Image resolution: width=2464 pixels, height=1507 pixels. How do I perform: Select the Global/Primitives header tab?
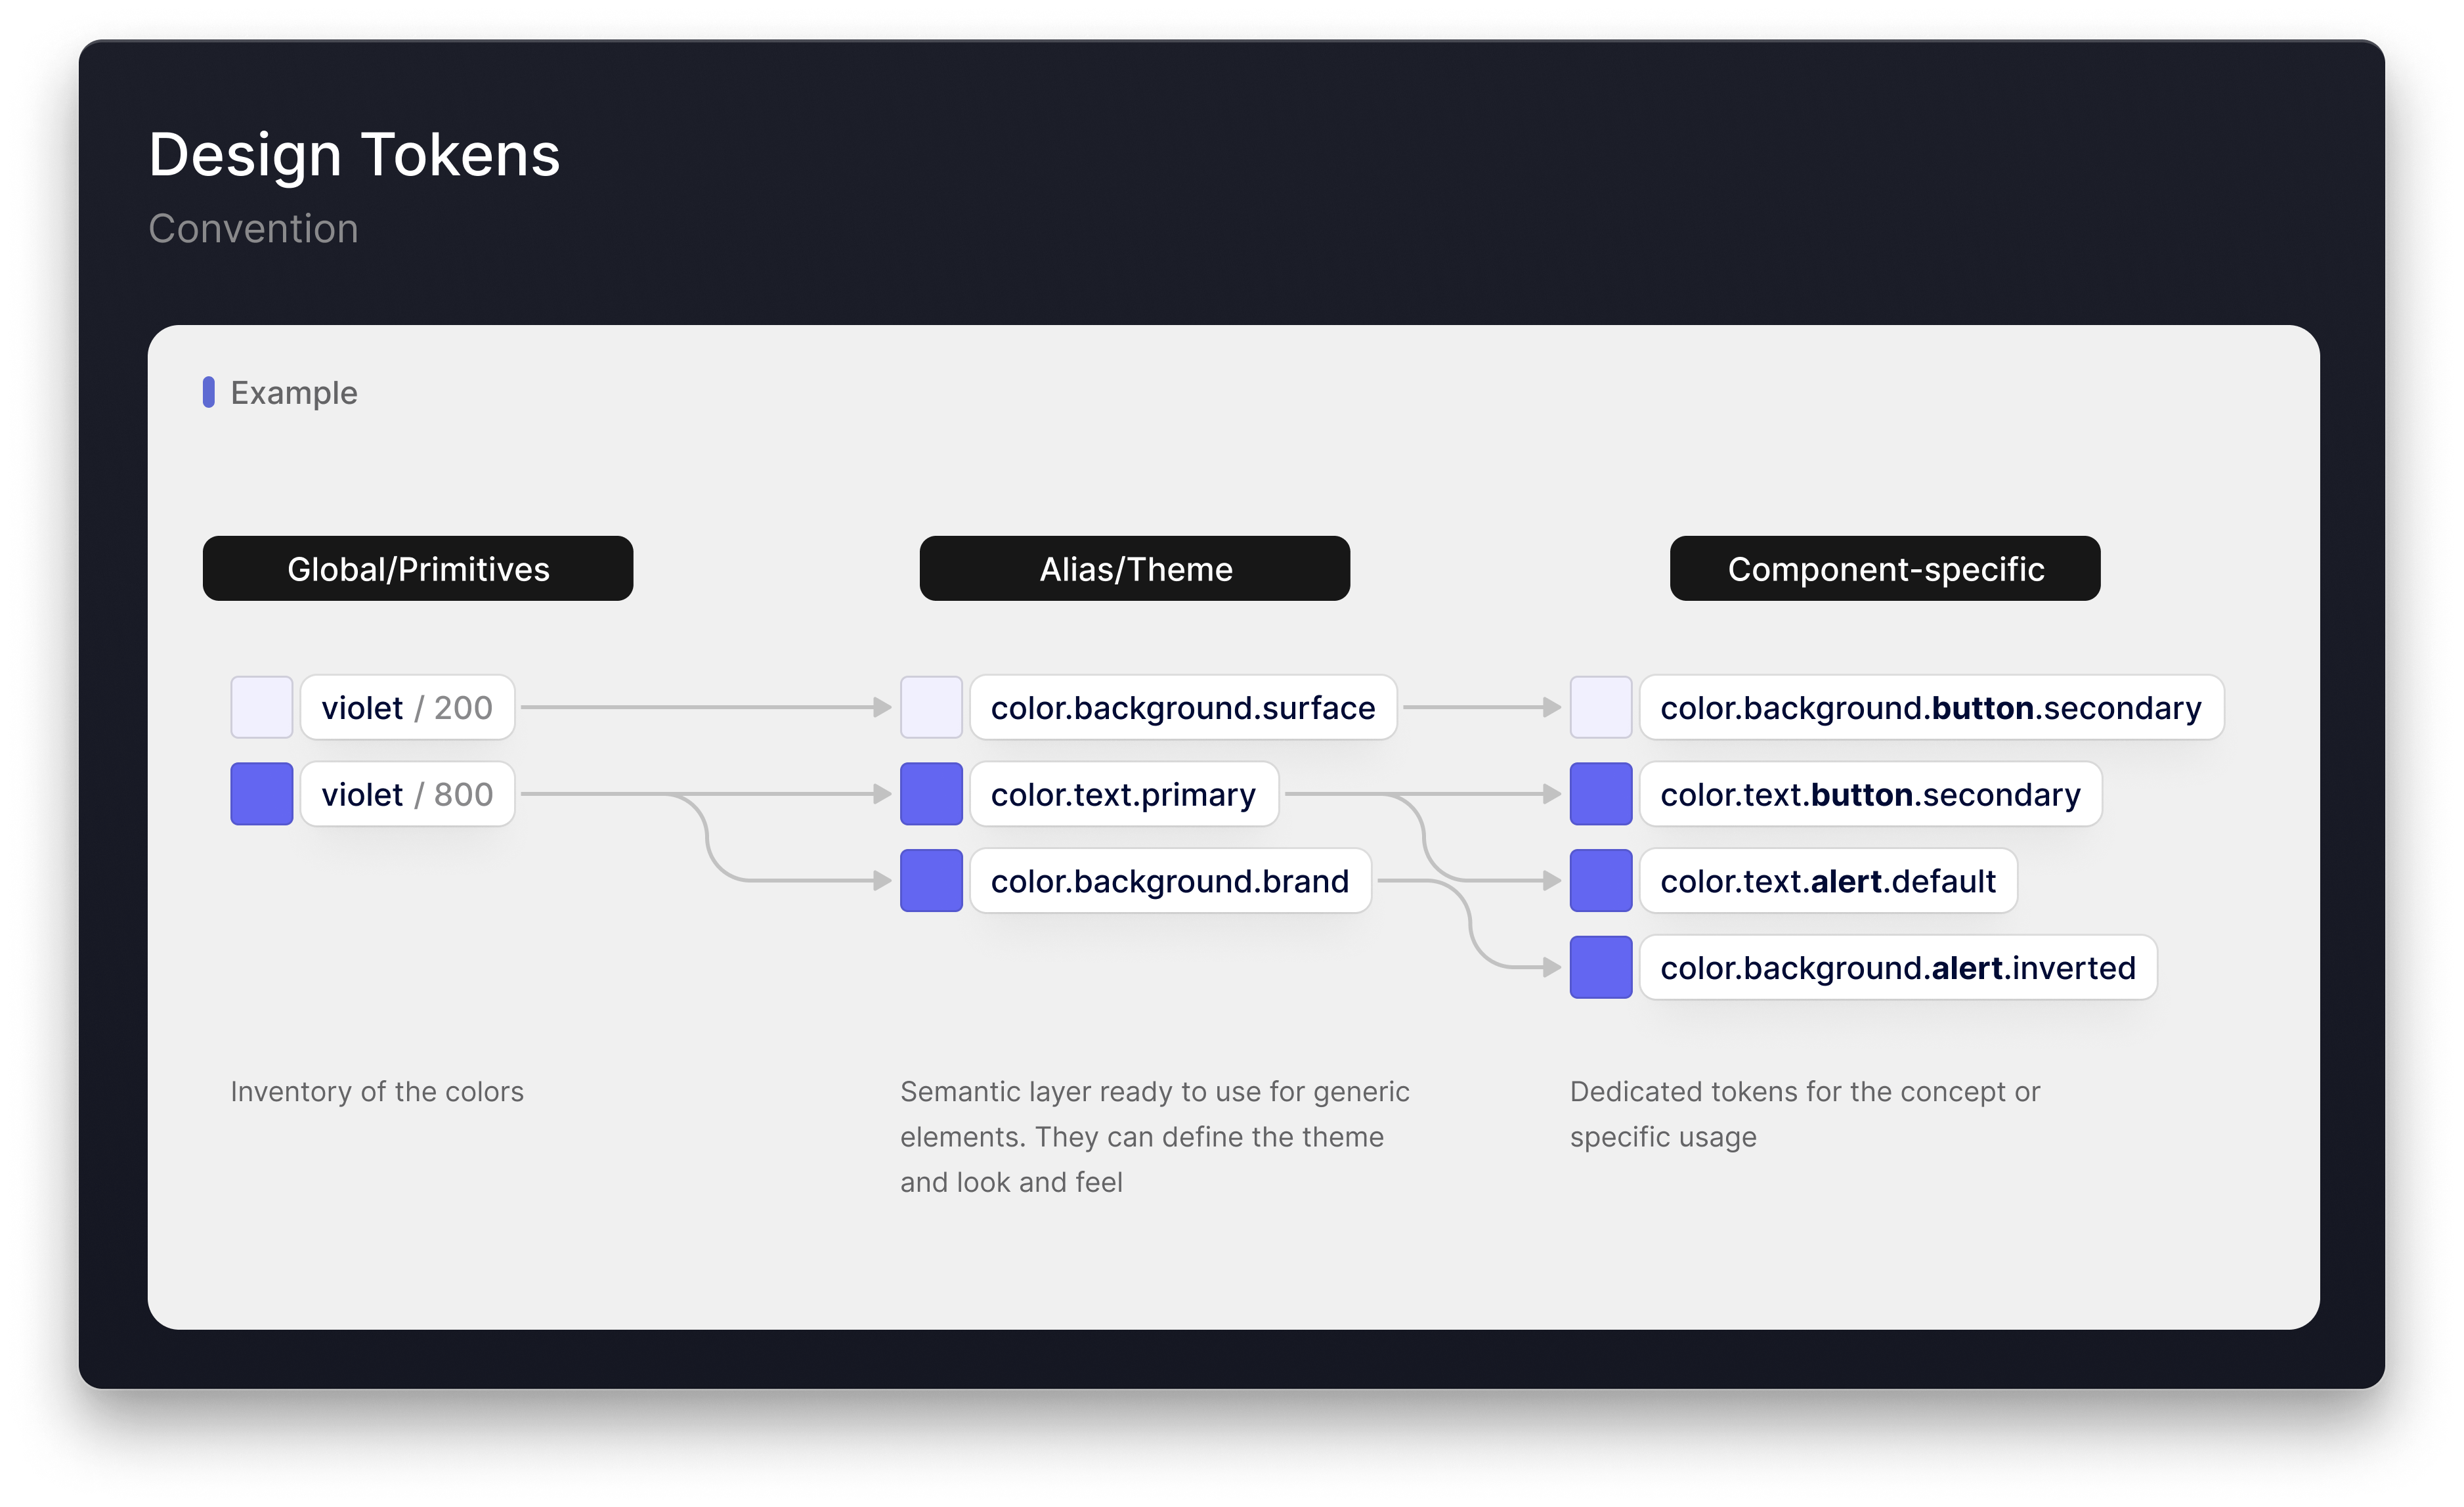click(x=417, y=568)
